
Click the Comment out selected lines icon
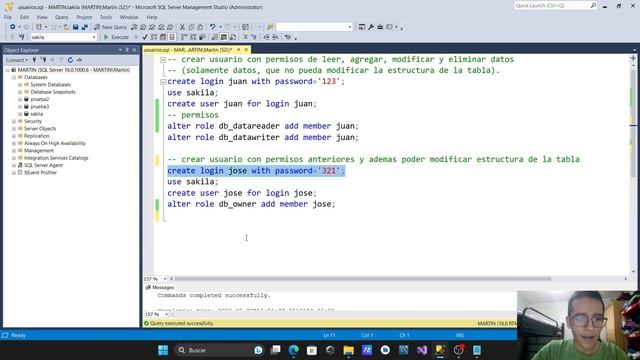pos(245,37)
